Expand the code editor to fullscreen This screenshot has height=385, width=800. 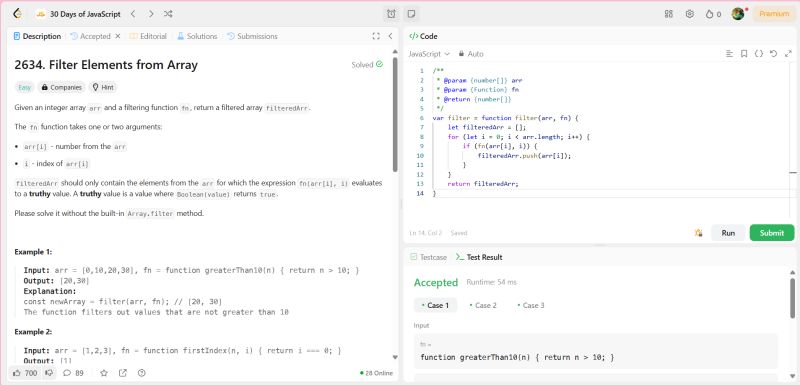788,54
